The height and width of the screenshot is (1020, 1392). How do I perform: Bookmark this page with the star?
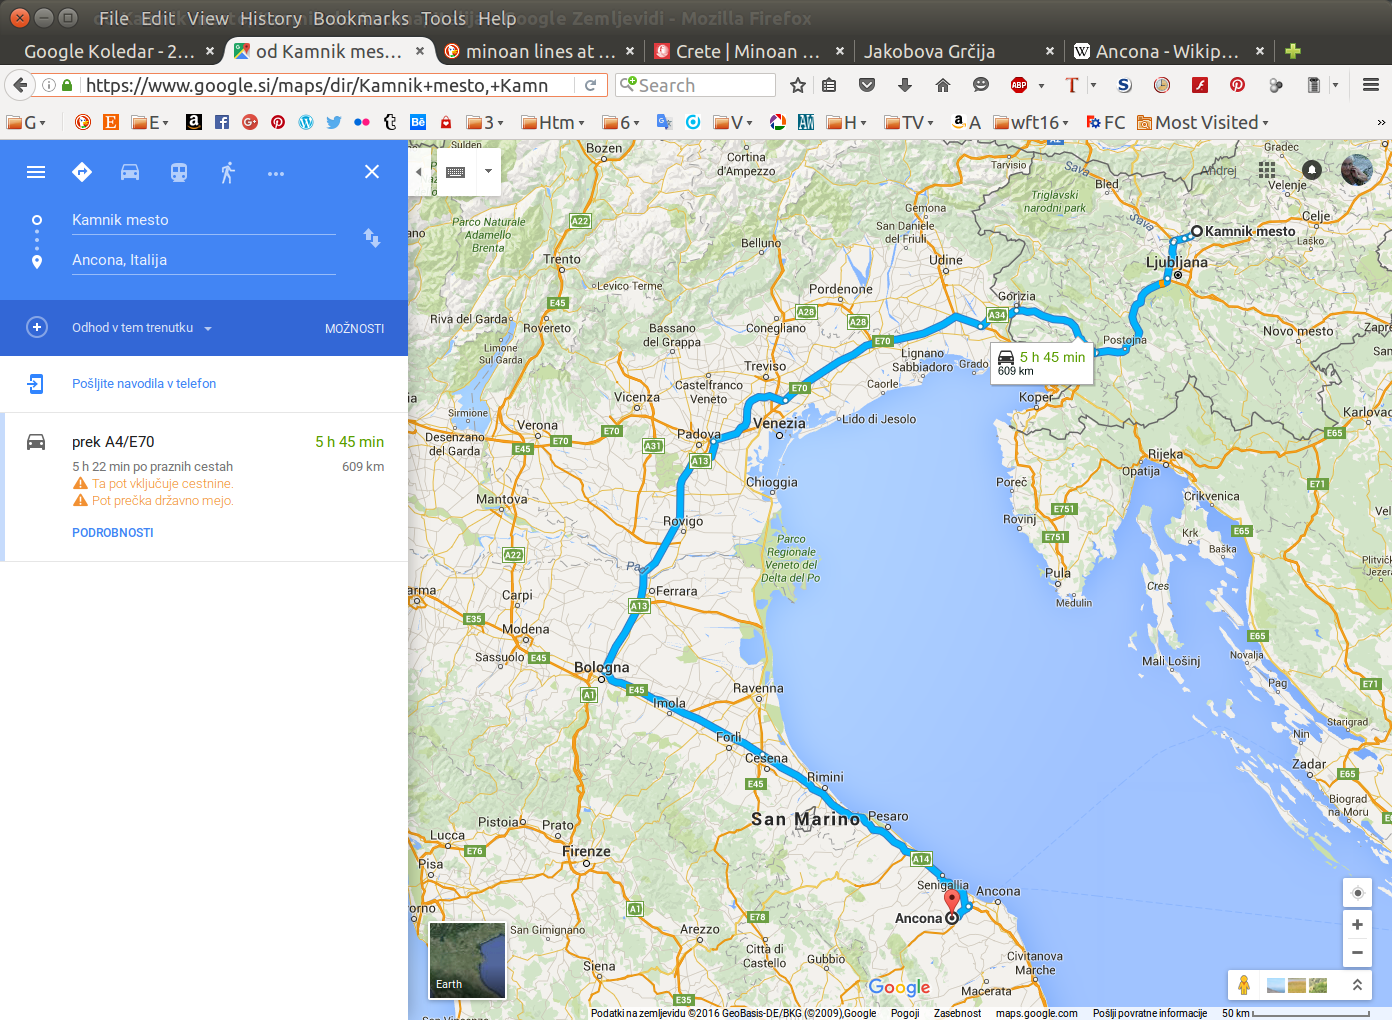798,85
